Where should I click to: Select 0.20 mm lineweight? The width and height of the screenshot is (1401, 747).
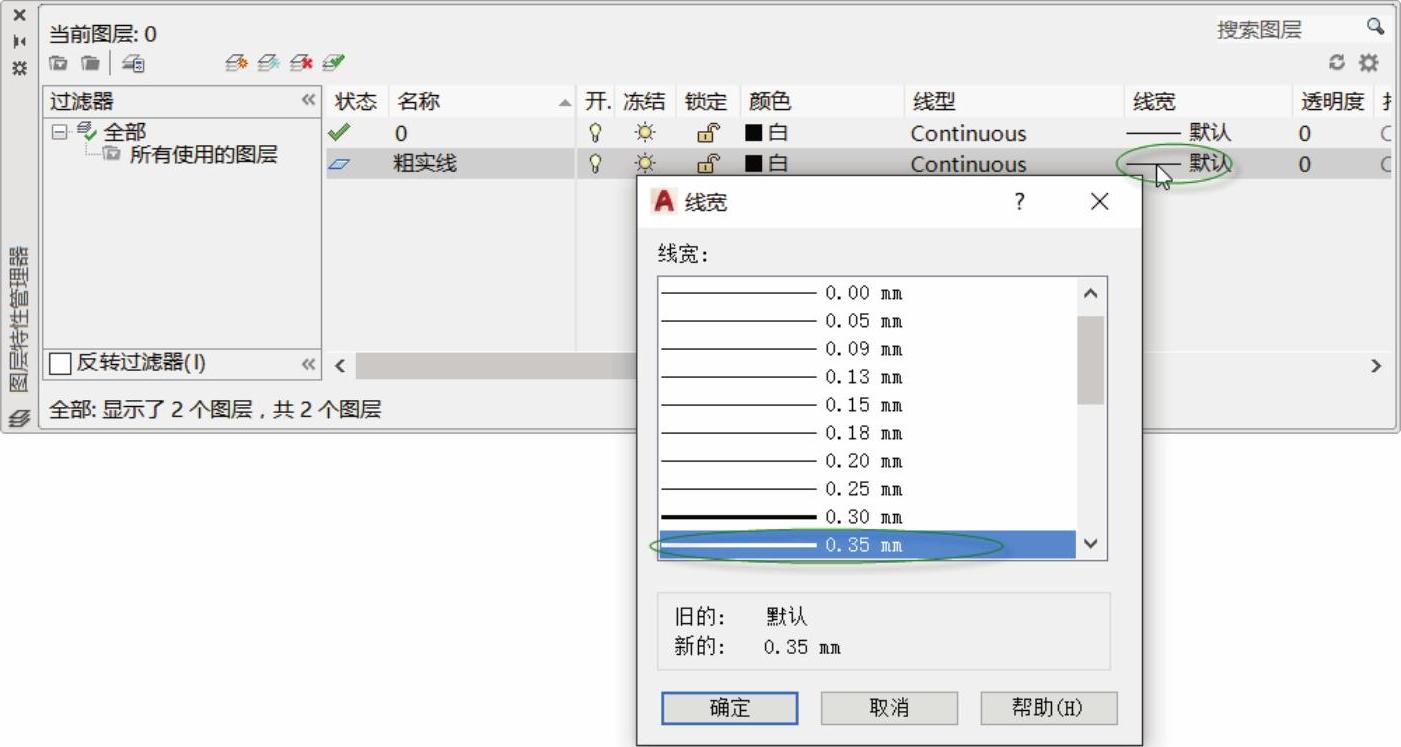[867, 461]
